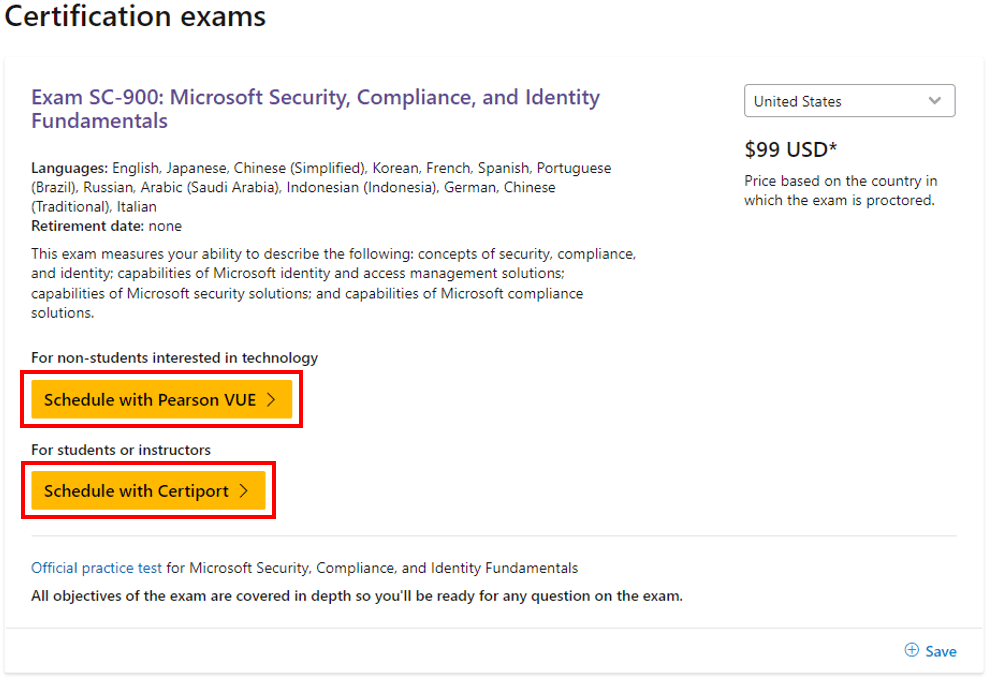Click the arrow icon on Pearson VUE button

pyautogui.click(x=271, y=399)
